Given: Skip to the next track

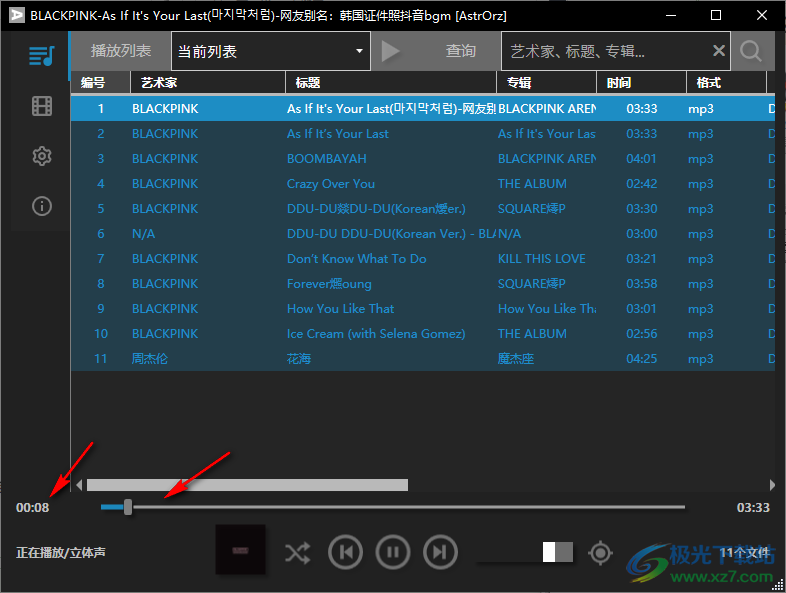Looking at the screenshot, I should point(440,552).
